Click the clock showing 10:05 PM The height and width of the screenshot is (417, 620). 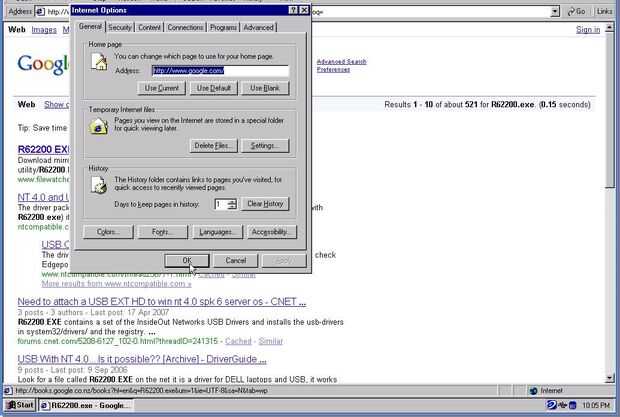596,405
